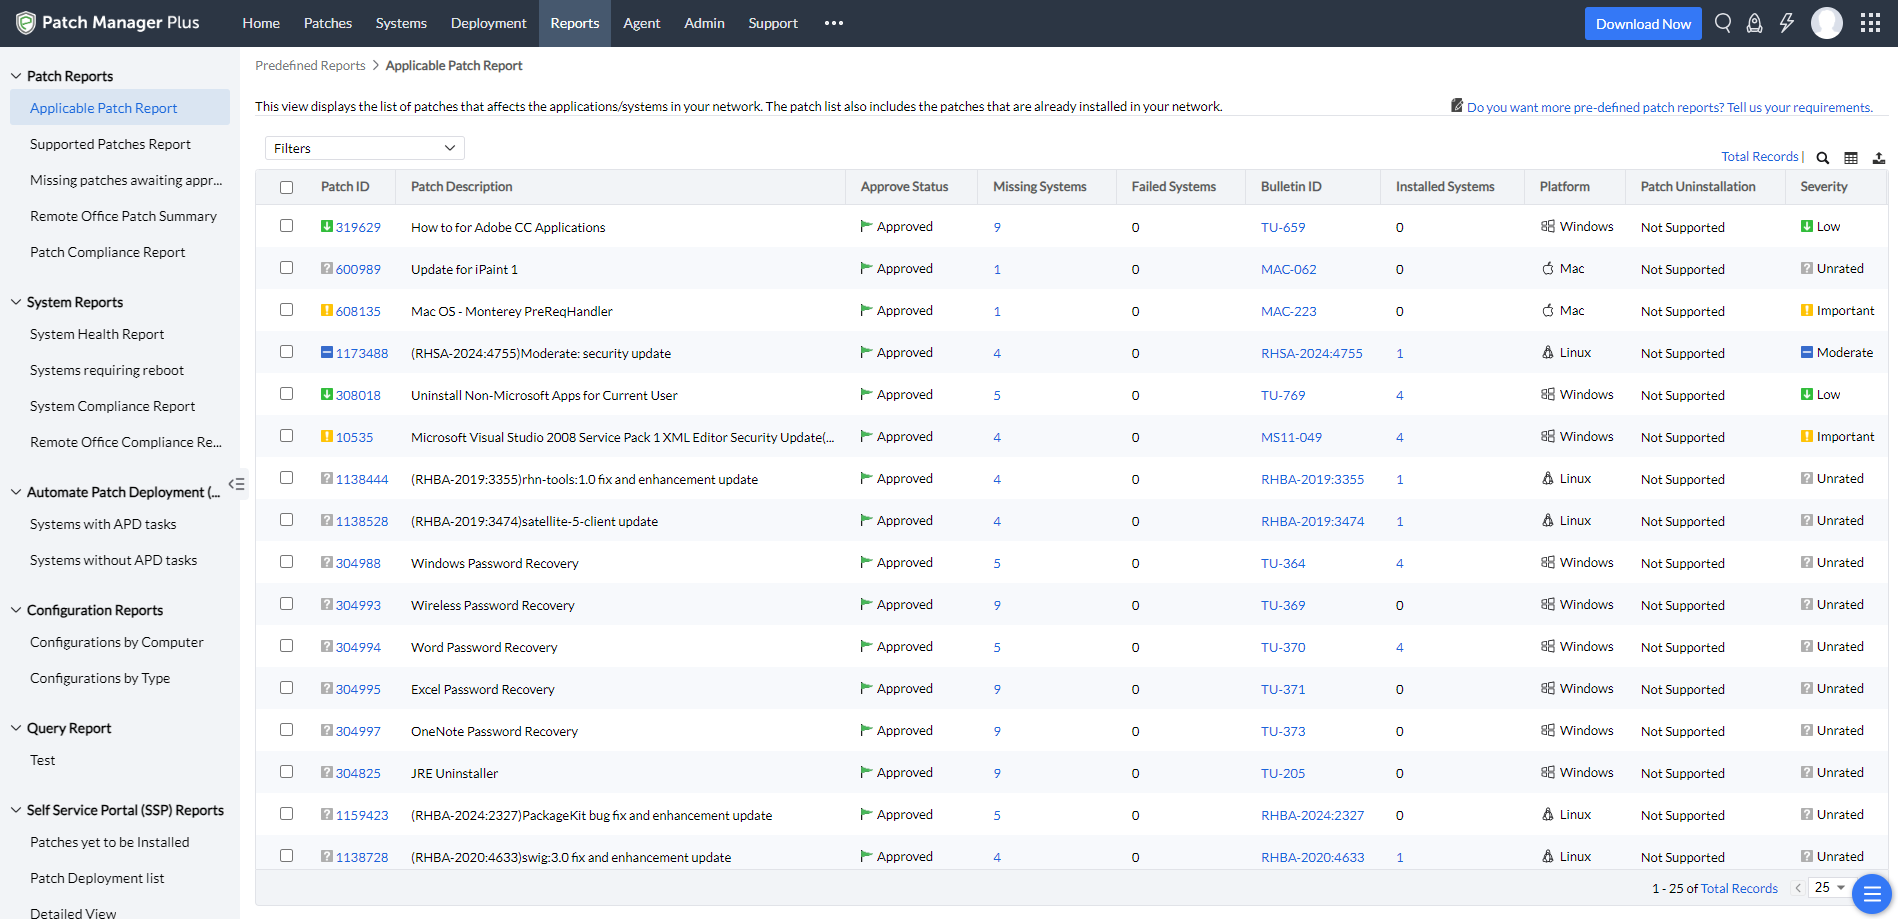Open the column chooser table icon above report

click(1850, 157)
